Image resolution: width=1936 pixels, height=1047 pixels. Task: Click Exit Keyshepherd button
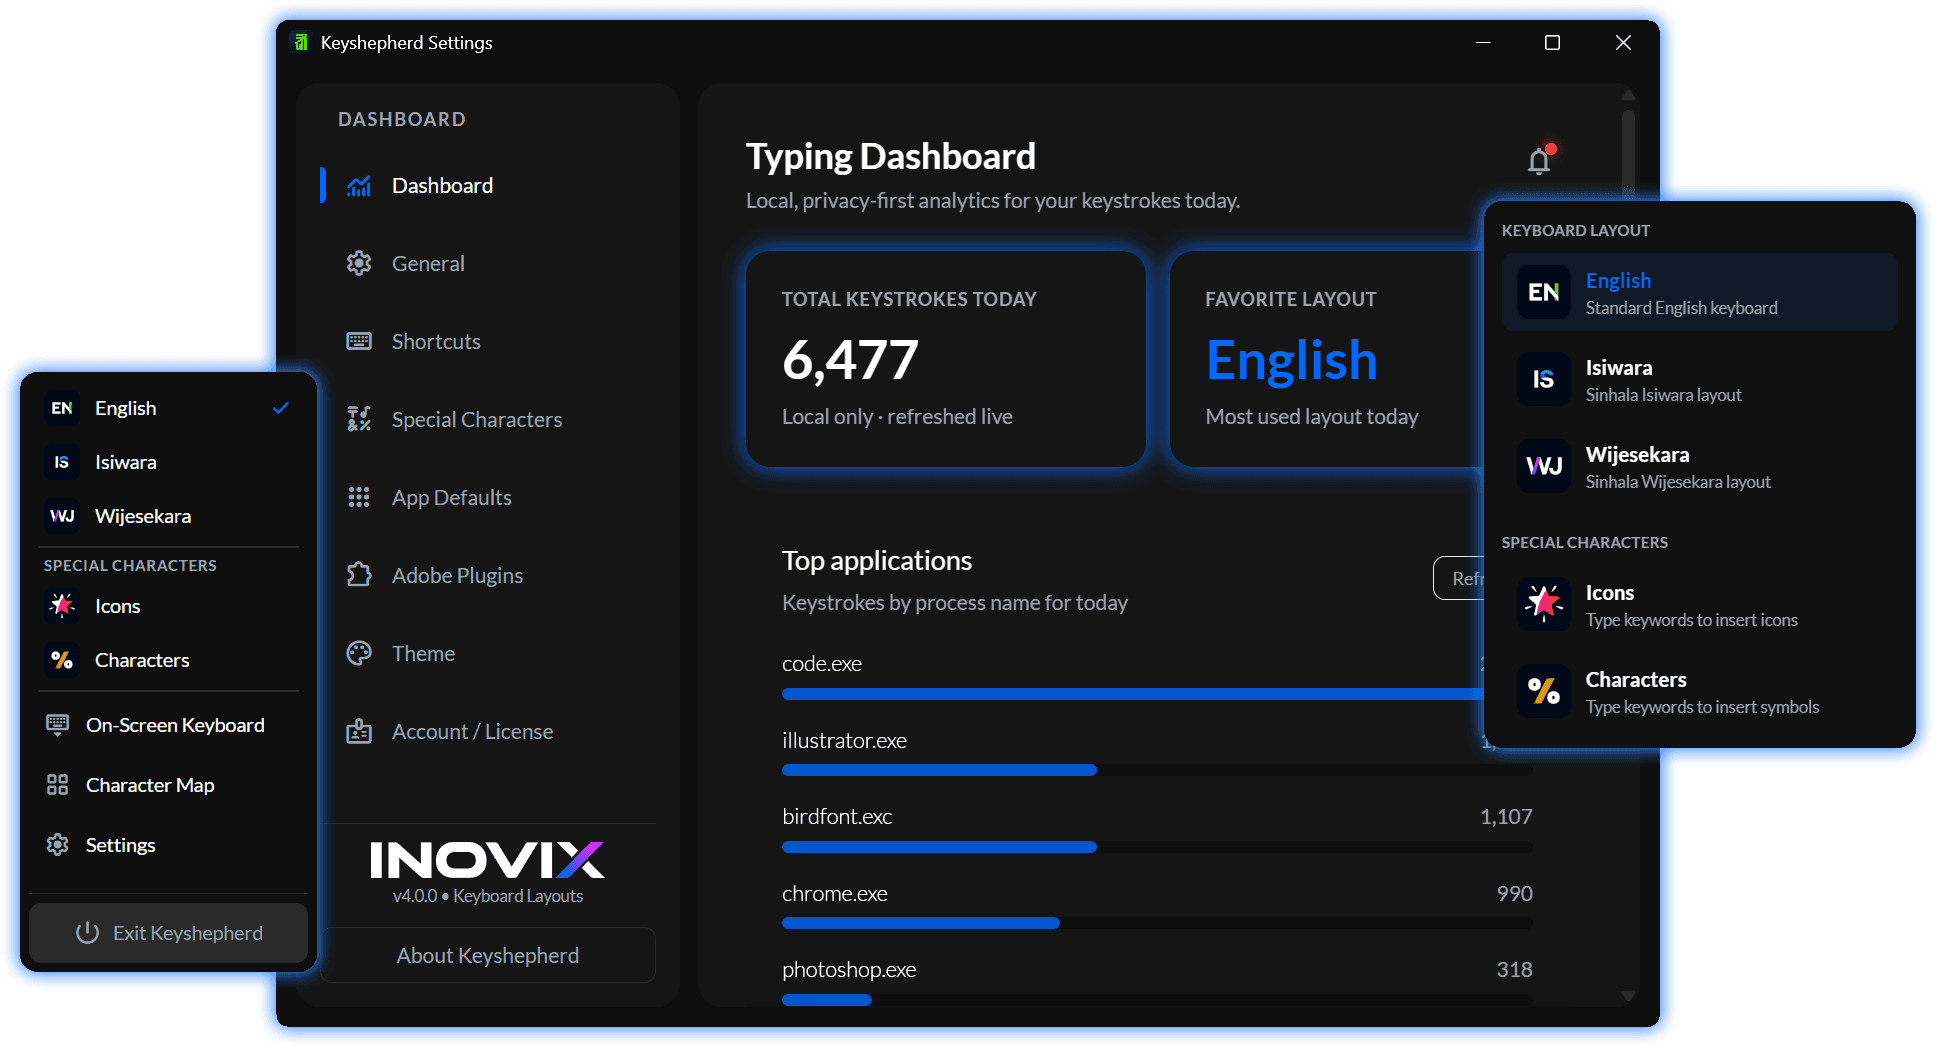(x=168, y=933)
